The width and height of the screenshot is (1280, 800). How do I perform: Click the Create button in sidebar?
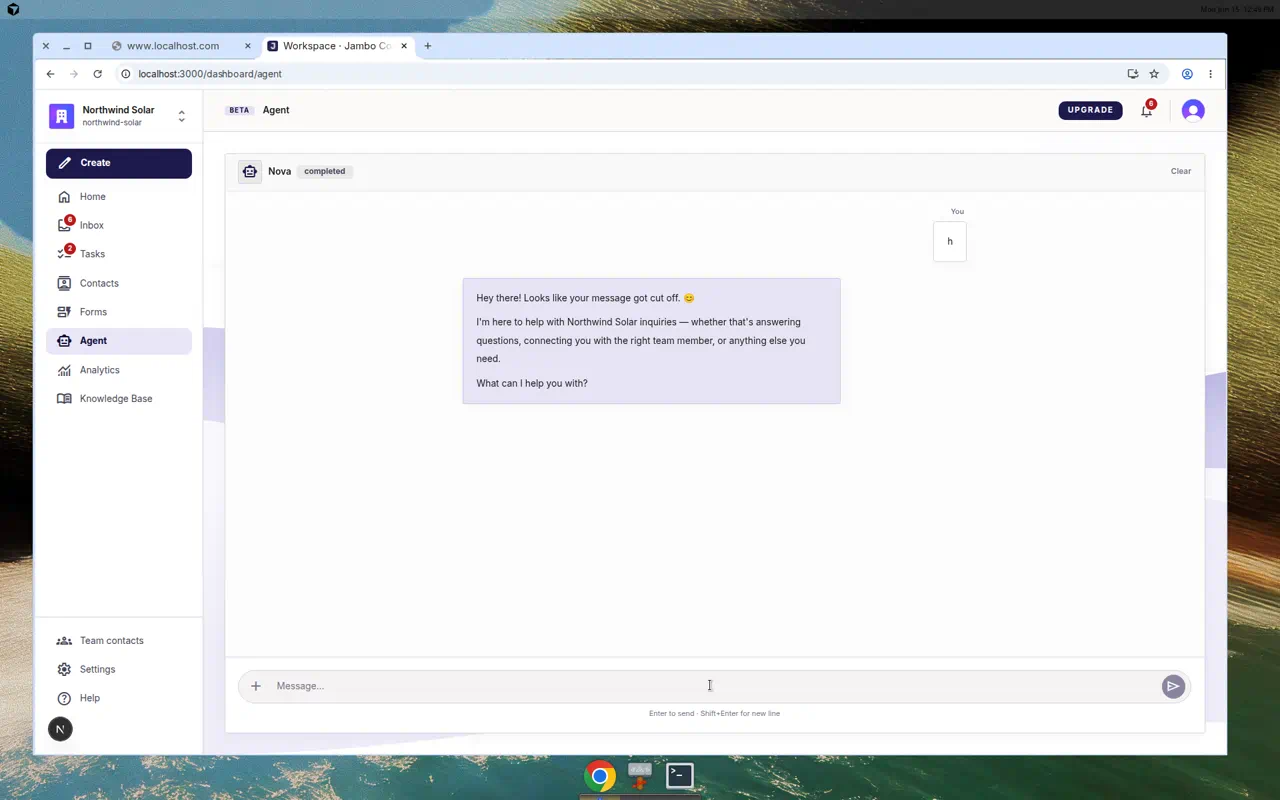[x=119, y=163]
